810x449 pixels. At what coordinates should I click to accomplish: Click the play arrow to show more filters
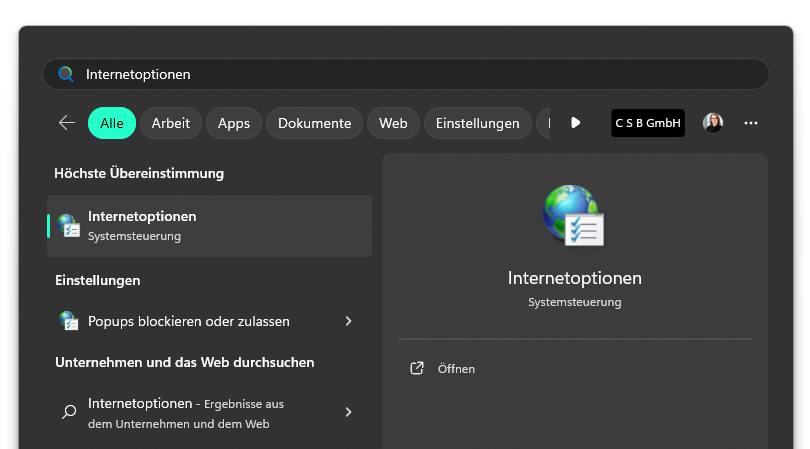(575, 123)
